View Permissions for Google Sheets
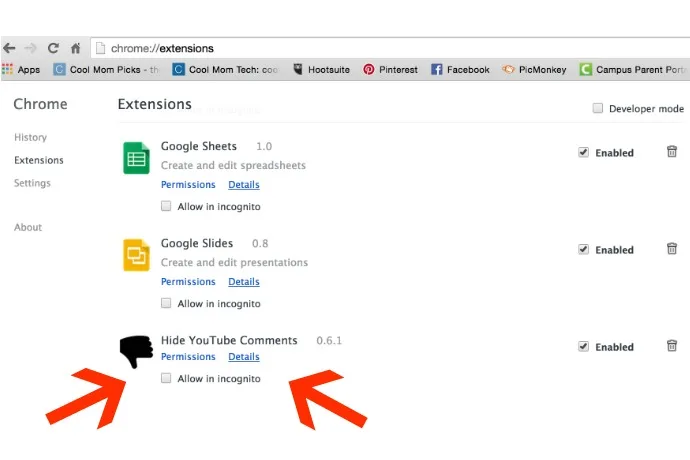The height and width of the screenshot is (460, 690). coord(188,185)
